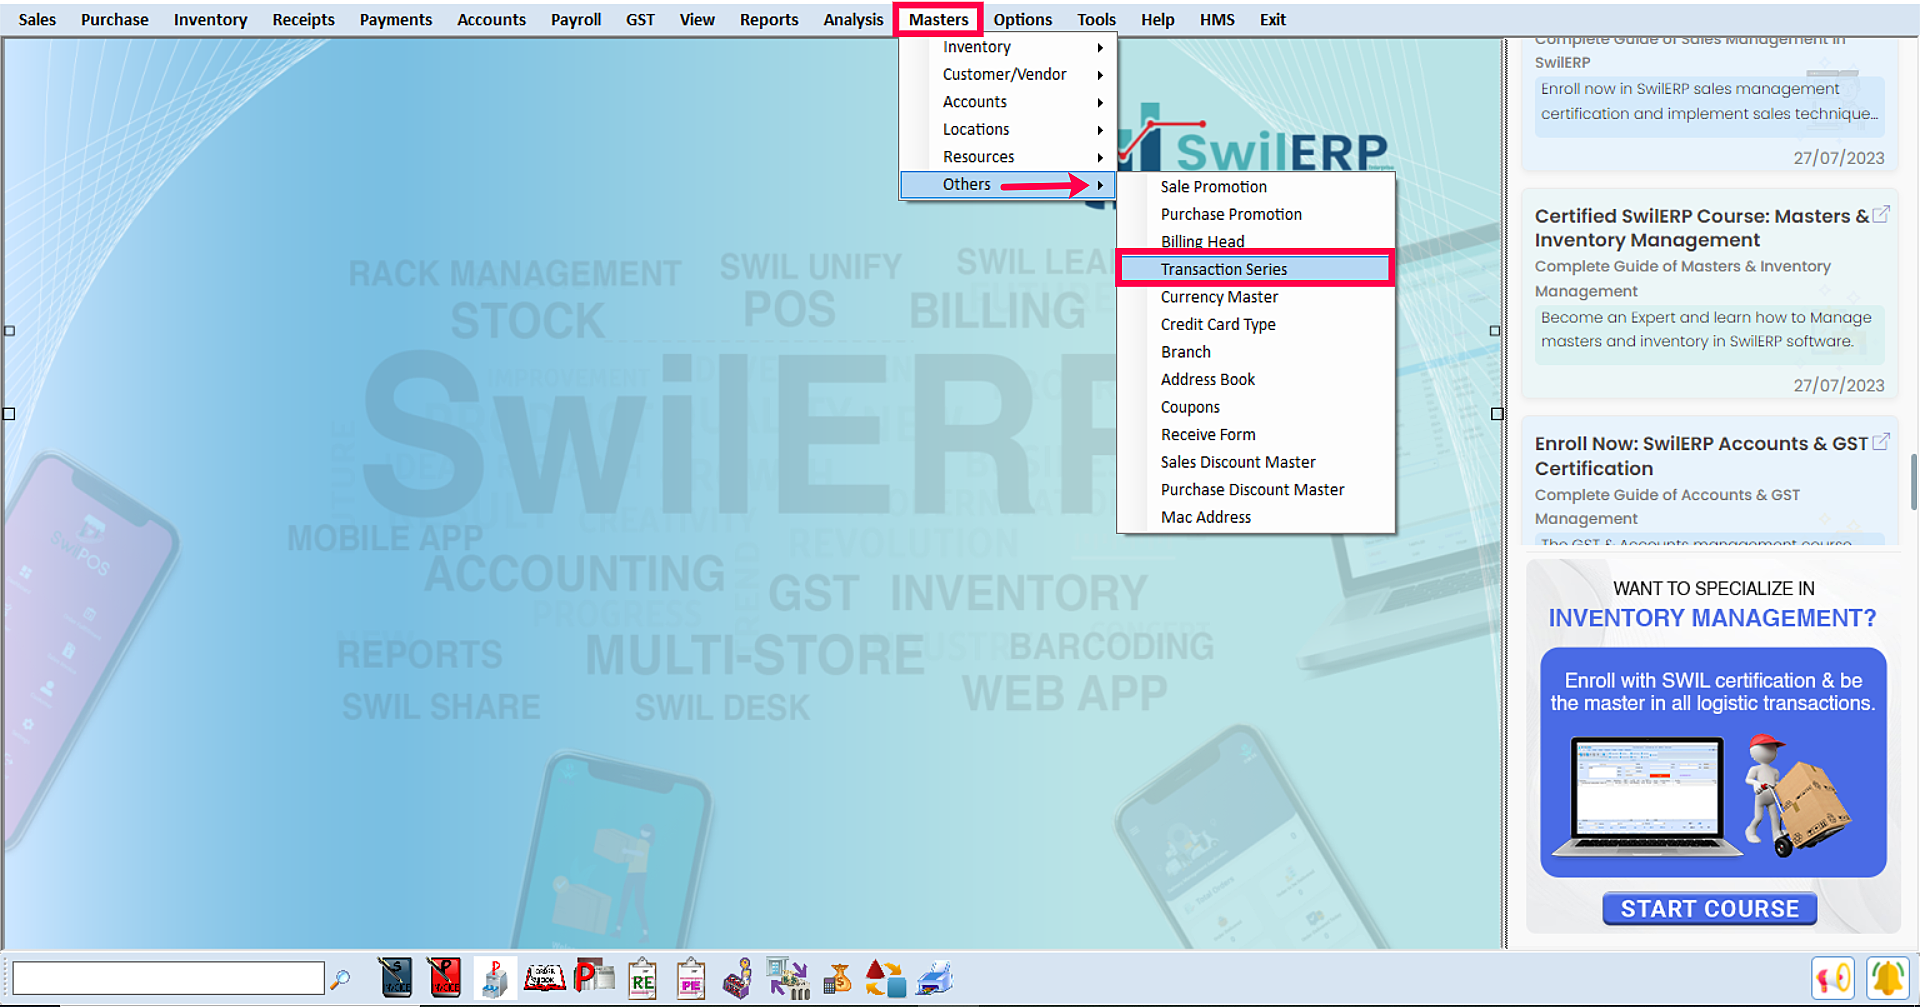Open the View menu

pyautogui.click(x=697, y=19)
